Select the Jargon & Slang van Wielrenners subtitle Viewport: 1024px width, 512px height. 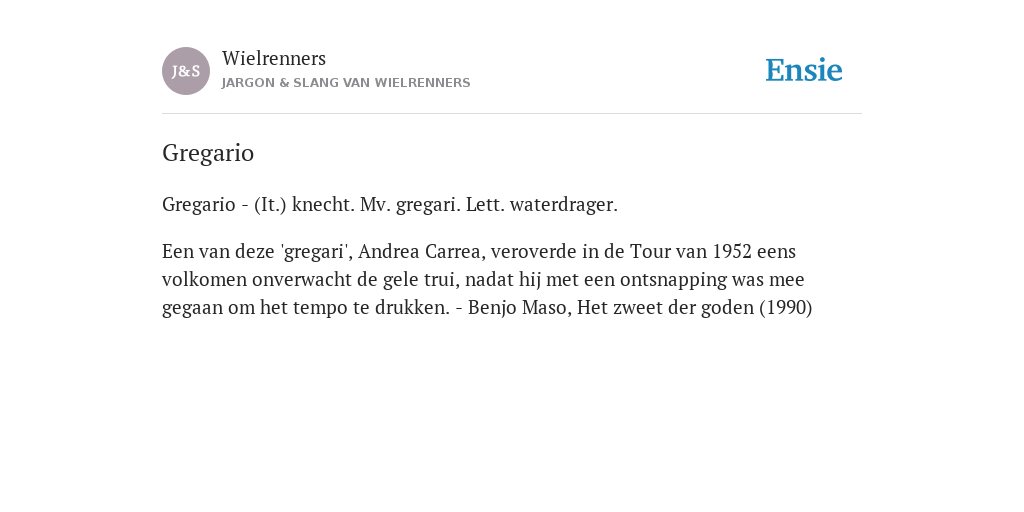346,83
